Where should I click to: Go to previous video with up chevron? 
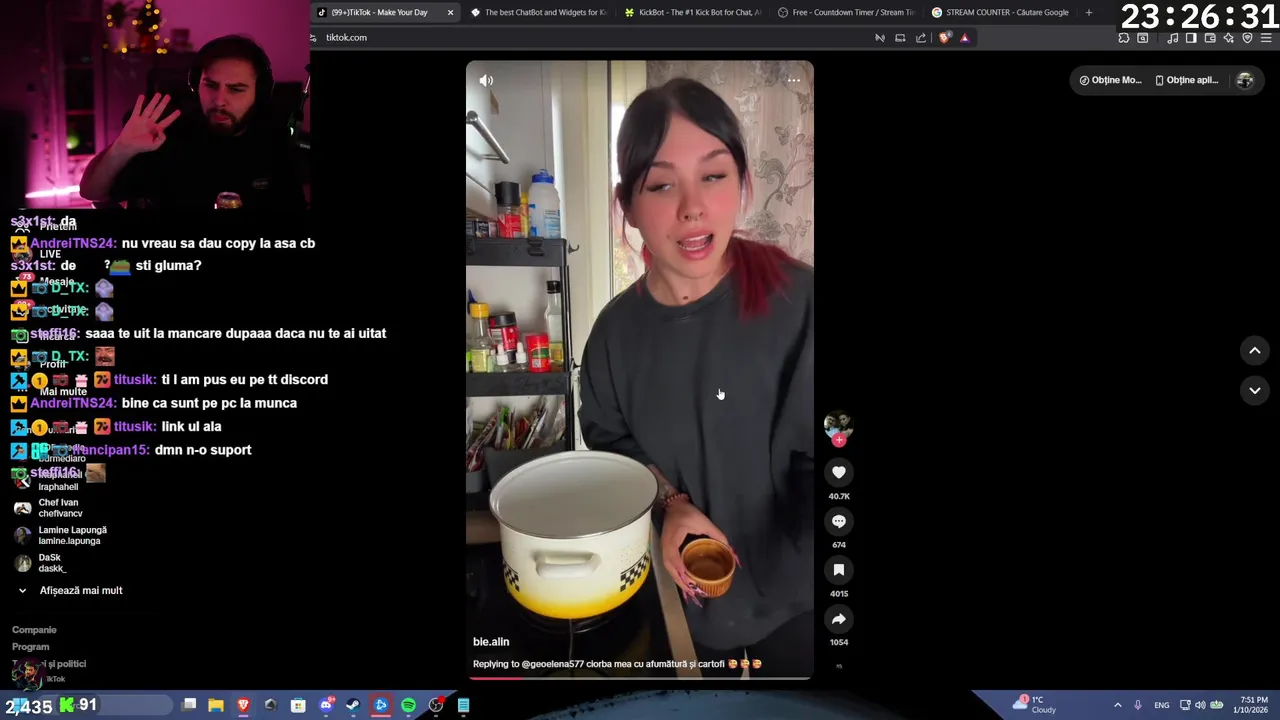point(1255,350)
